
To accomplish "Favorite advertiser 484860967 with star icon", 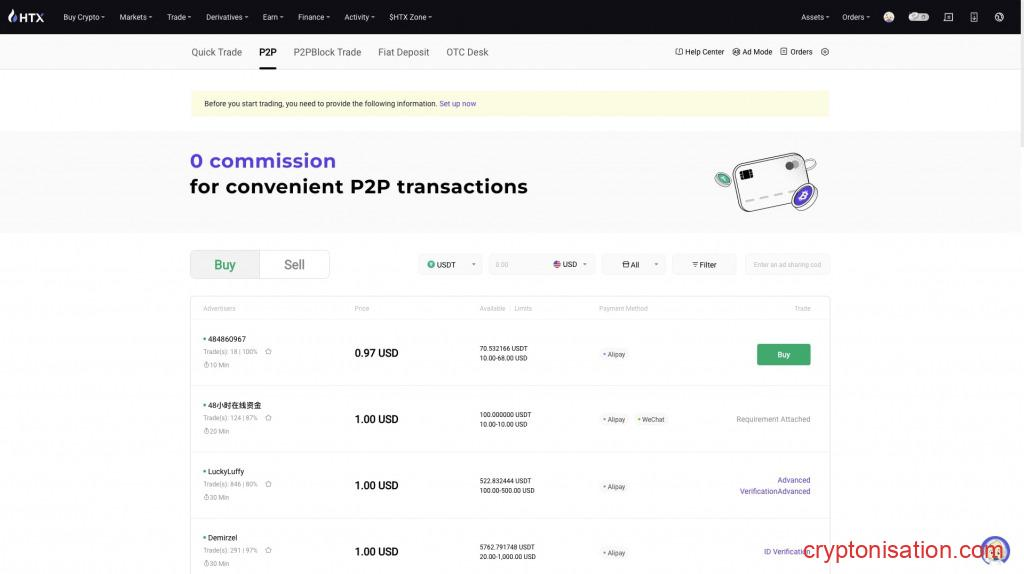I will pyautogui.click(x=268, y=352).
